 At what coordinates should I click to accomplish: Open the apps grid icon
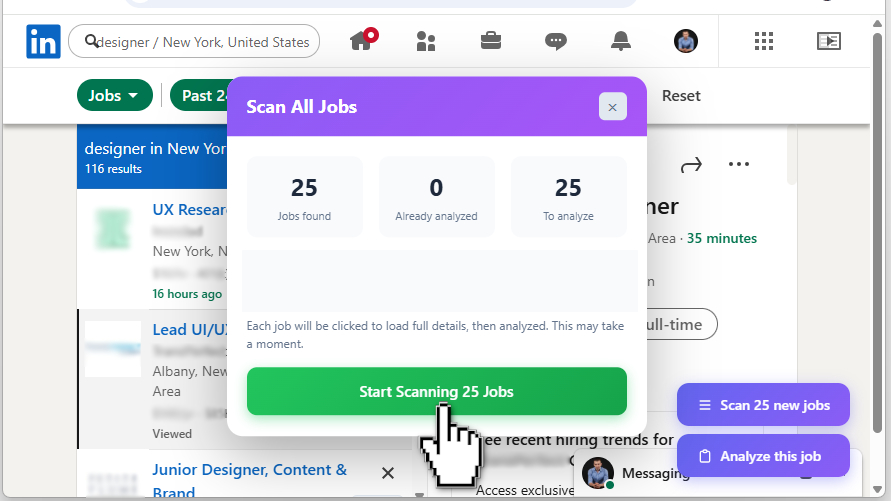(x=764, y=41)
